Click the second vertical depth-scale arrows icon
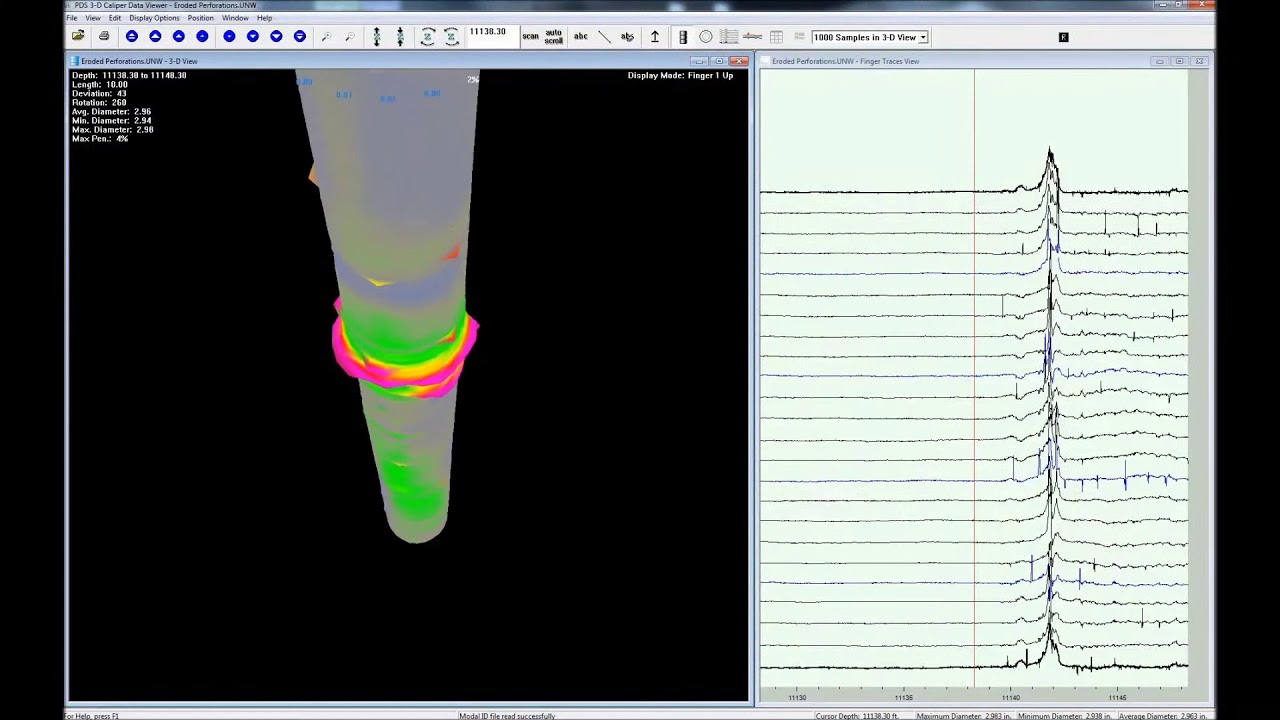Viewport: 1280px width, 720px height. (x=400, y=37)
